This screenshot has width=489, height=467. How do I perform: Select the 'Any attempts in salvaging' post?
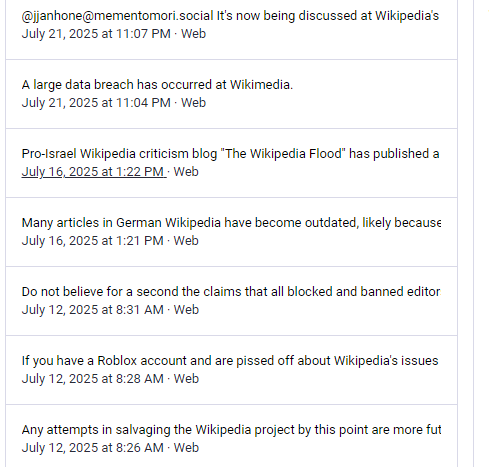pos(231,430)
